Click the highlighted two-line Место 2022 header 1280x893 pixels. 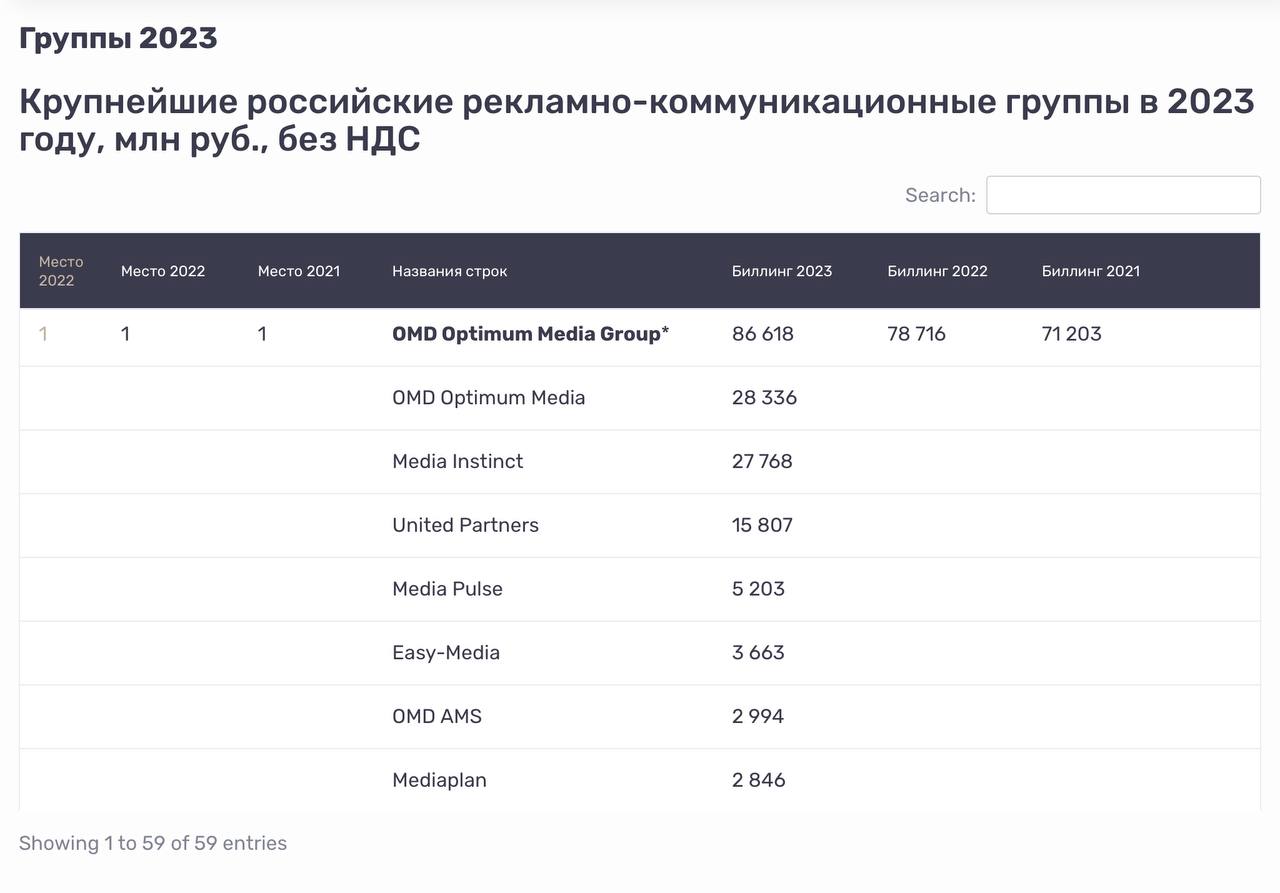[60, 271]
